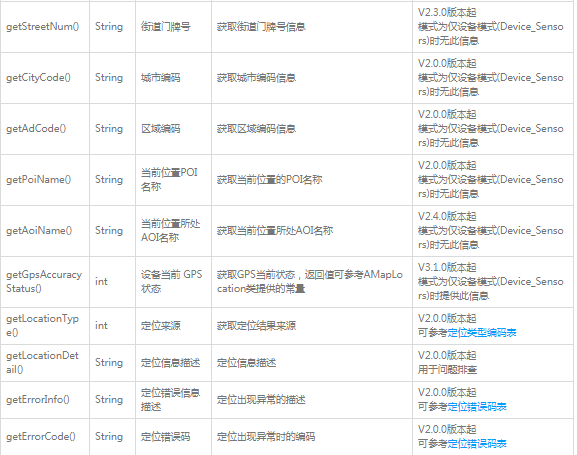The height and width of the screenshot is (455, 577).
Task: Click the String type in getErrorCode row
Action: pos(109,437)
